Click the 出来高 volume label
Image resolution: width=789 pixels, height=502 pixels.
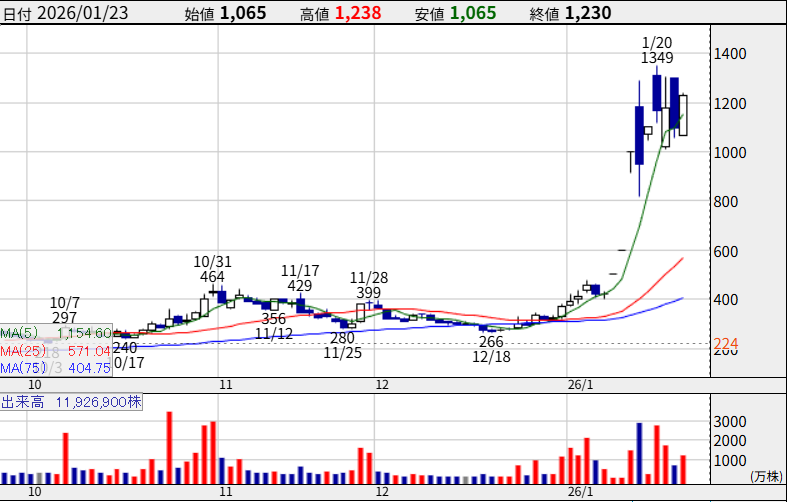[26, 402]
